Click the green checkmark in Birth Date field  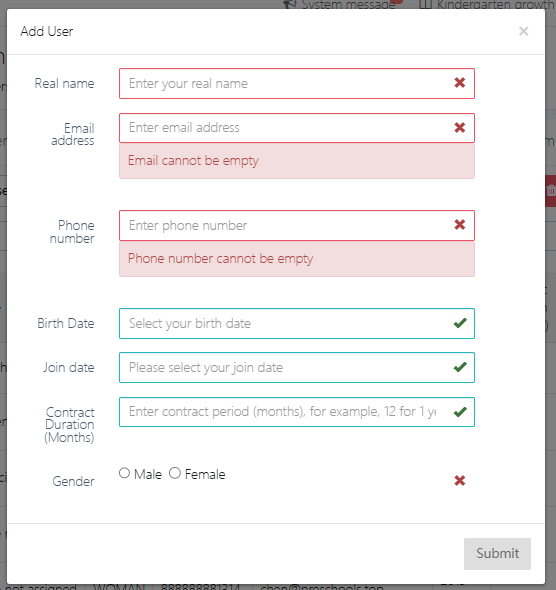pos(460,323)
